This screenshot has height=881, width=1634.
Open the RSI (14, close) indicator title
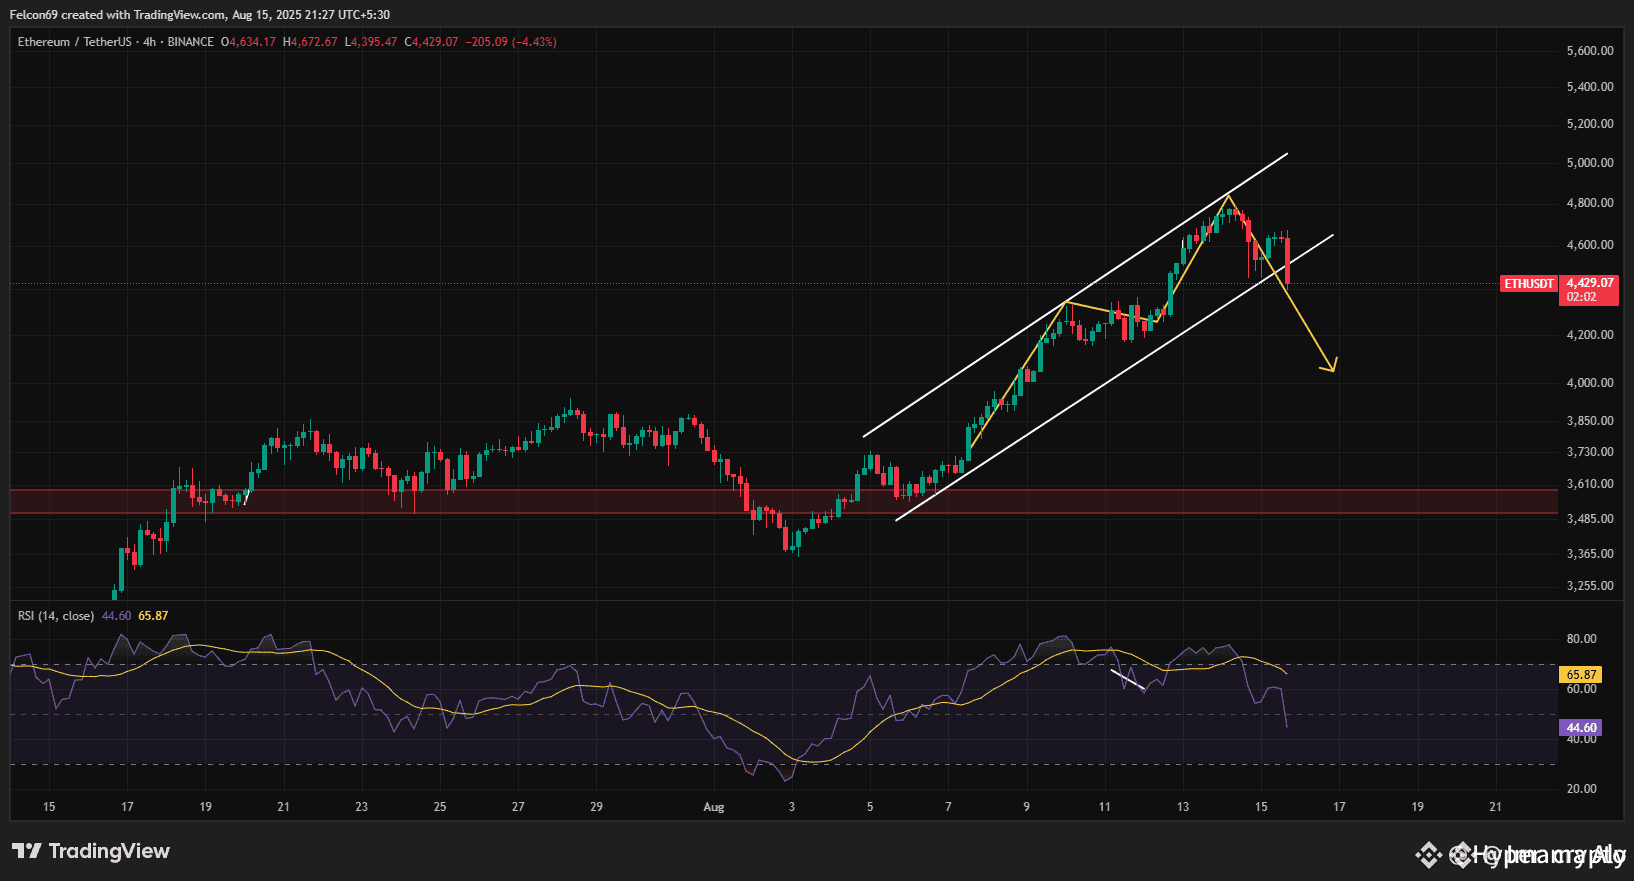coord(56,616)
